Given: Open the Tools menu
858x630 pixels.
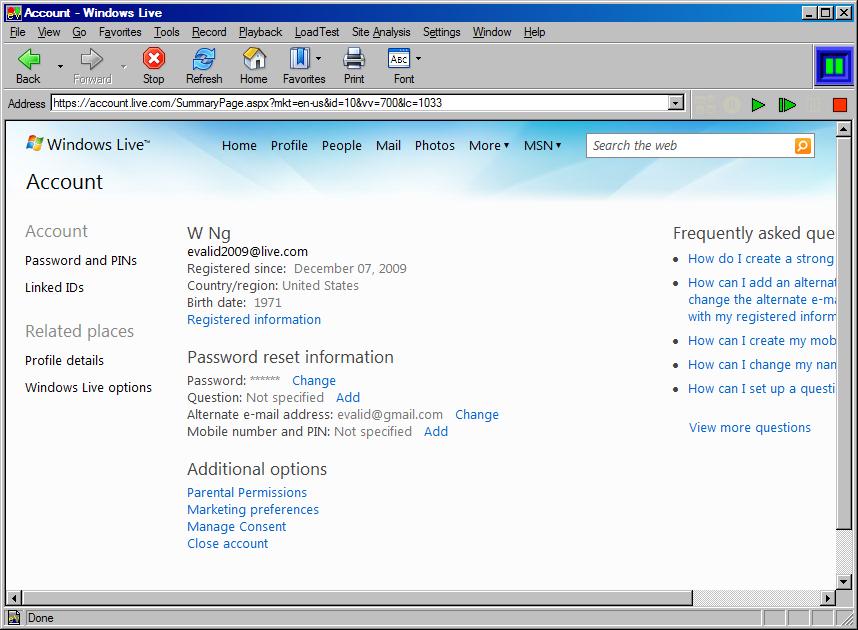Looking at the screenshot, I should point(166,32).
